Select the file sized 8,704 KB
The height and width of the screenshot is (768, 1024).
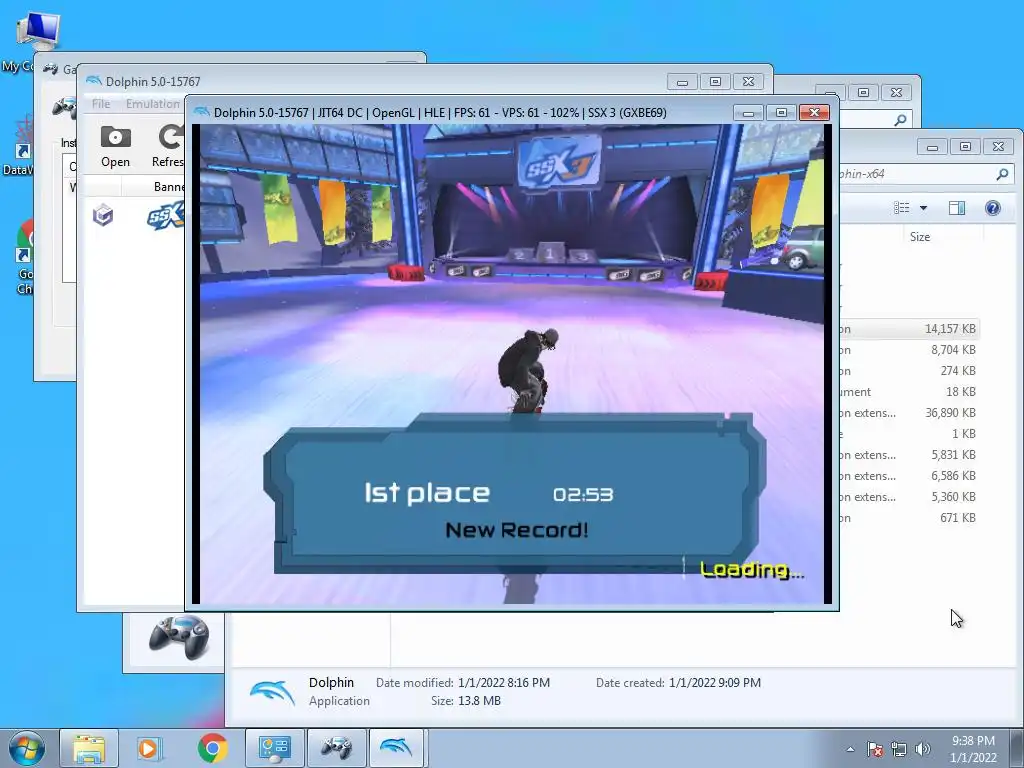click(909, 349)
